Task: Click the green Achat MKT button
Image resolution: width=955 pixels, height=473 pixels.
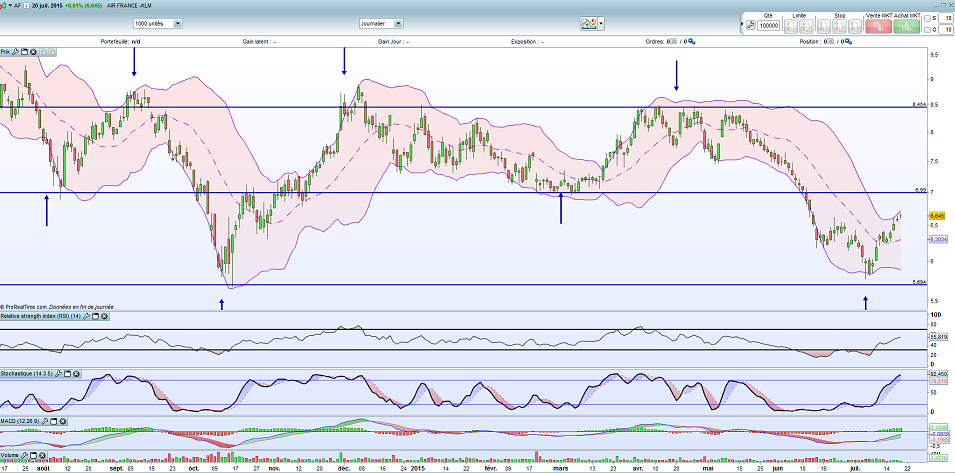Action: point(906,26)
